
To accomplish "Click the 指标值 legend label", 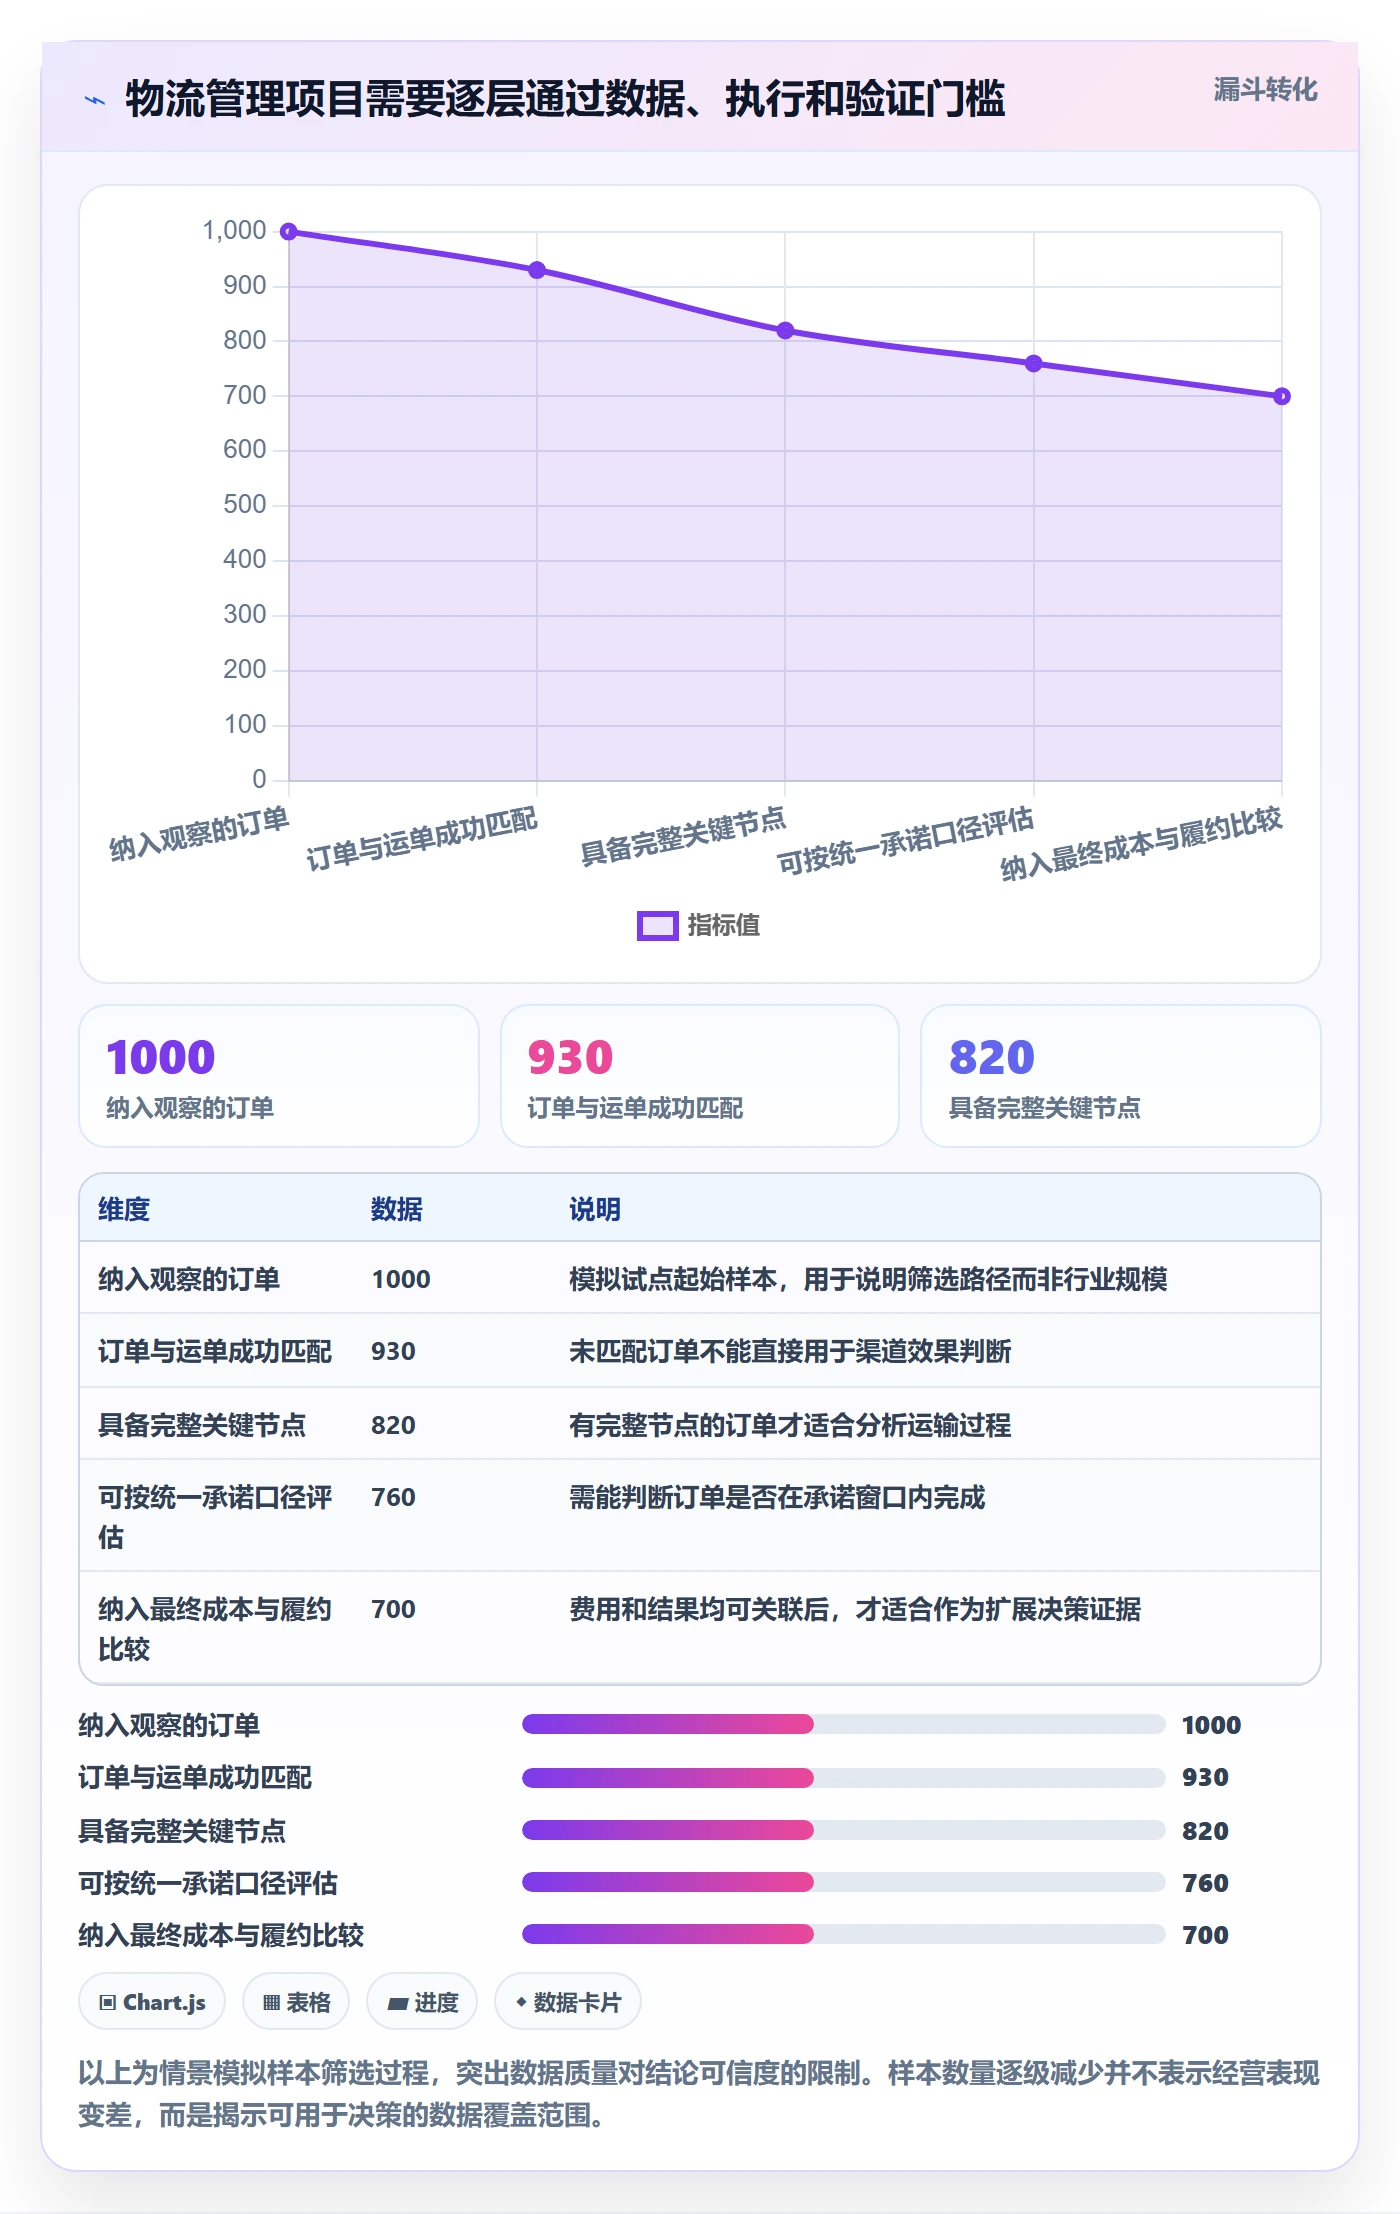I will (724, 926).
